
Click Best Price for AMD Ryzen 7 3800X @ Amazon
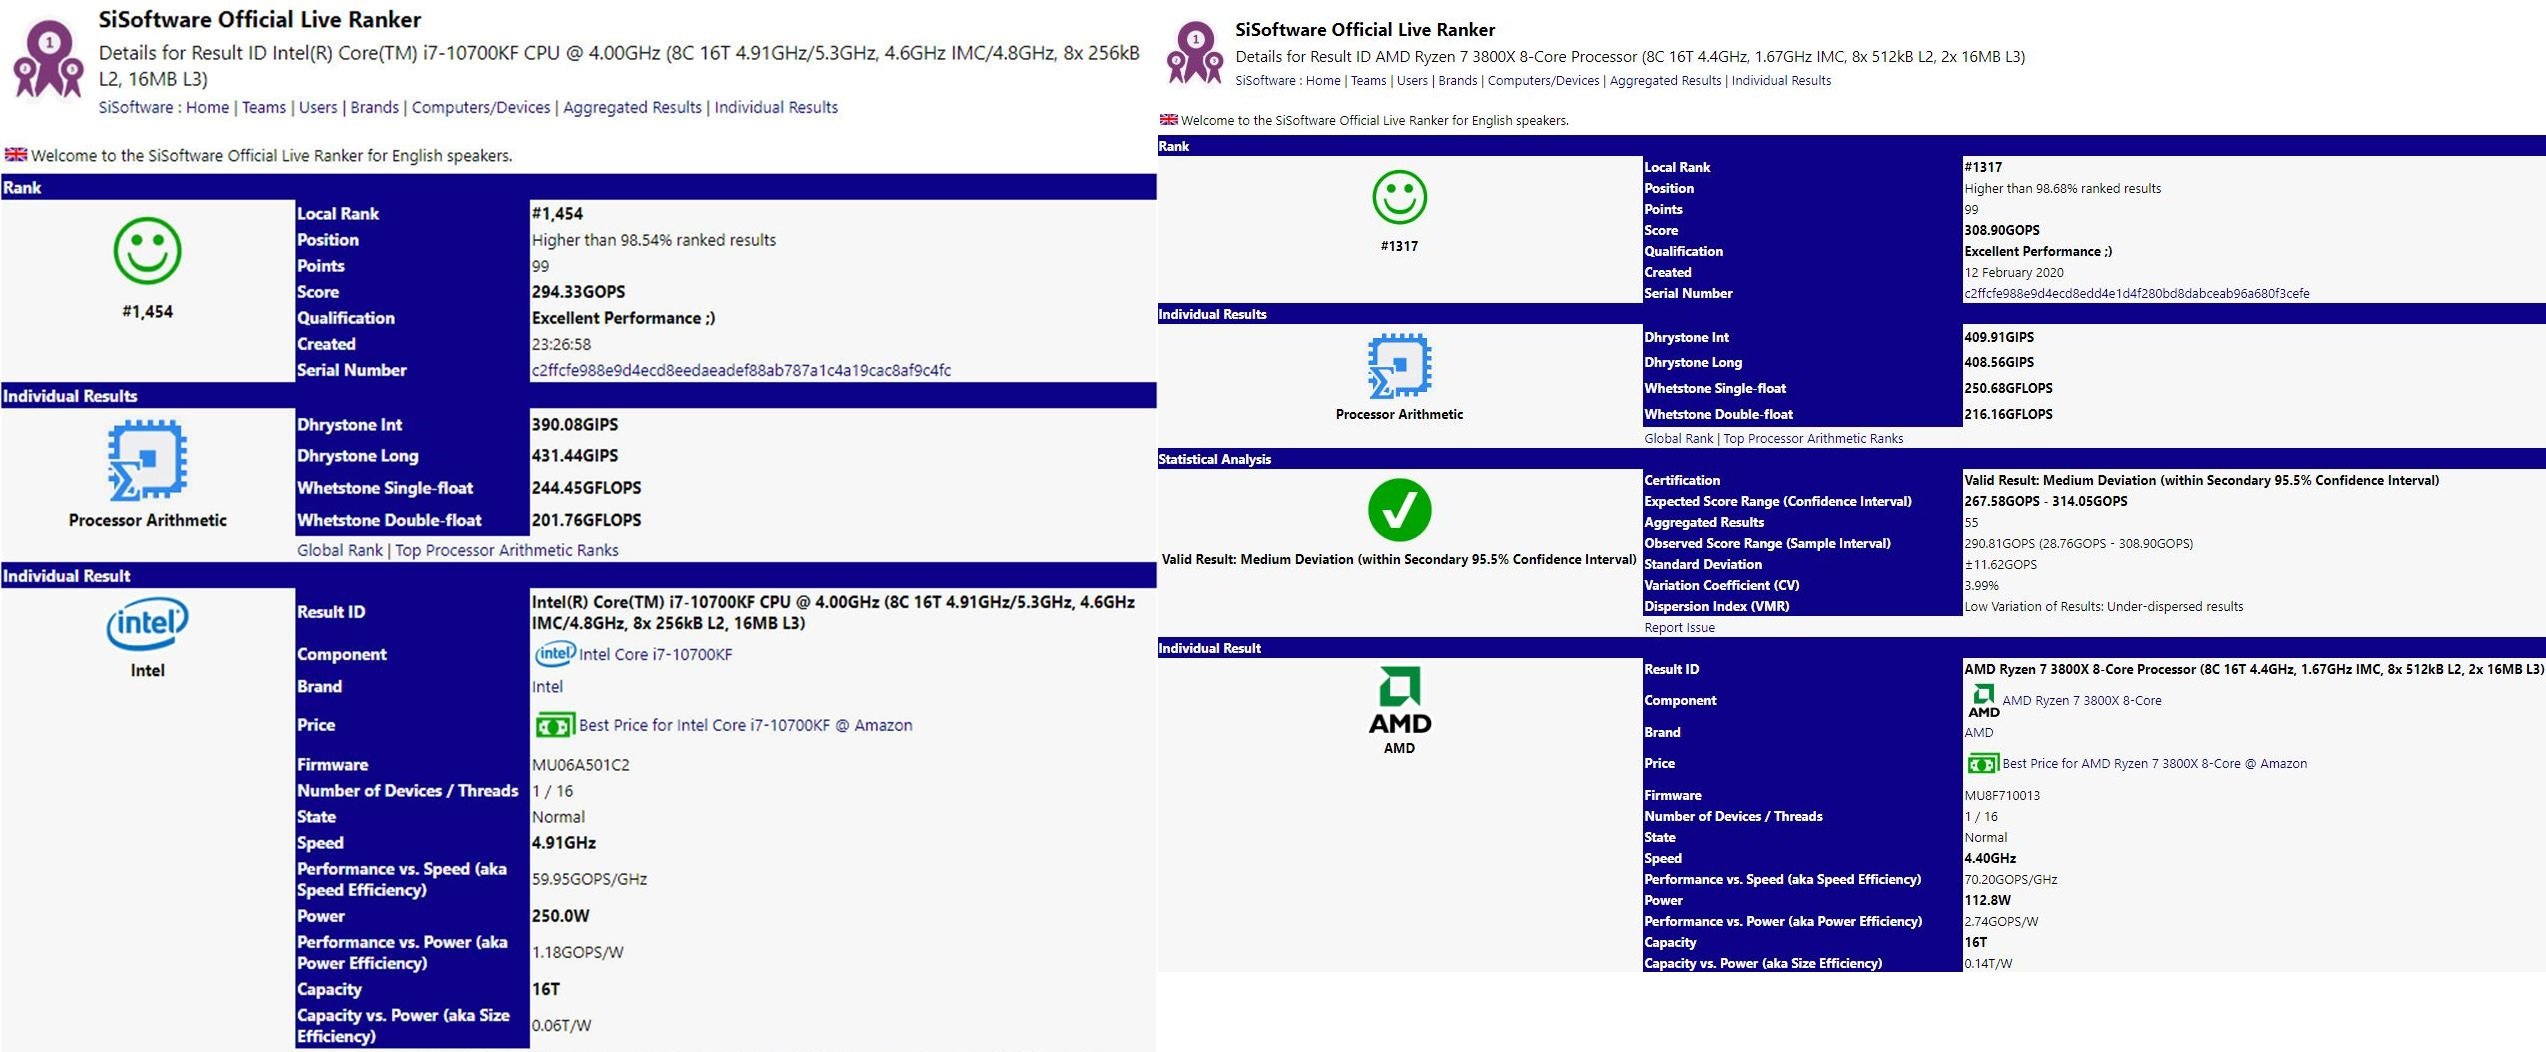(x=2155, y=764)
